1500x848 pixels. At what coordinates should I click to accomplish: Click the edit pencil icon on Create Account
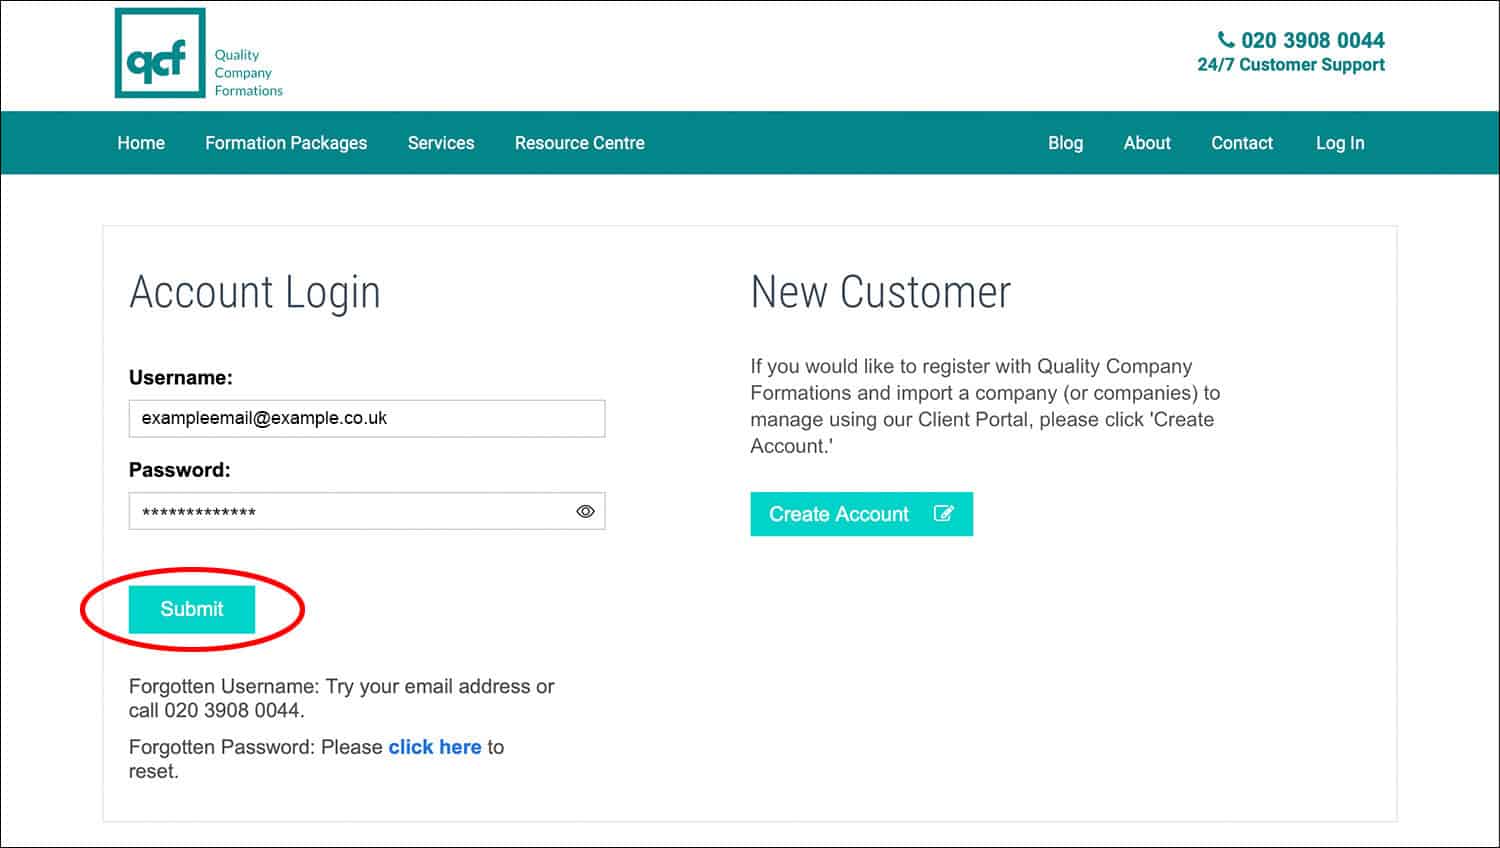click(x=943, y=513)
